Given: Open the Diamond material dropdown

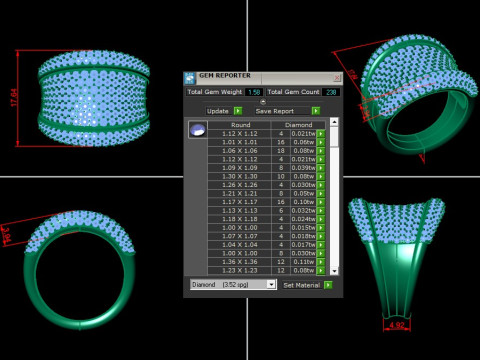Looking at the screenshot, I should pyautogui.click(x=271, y=284).
